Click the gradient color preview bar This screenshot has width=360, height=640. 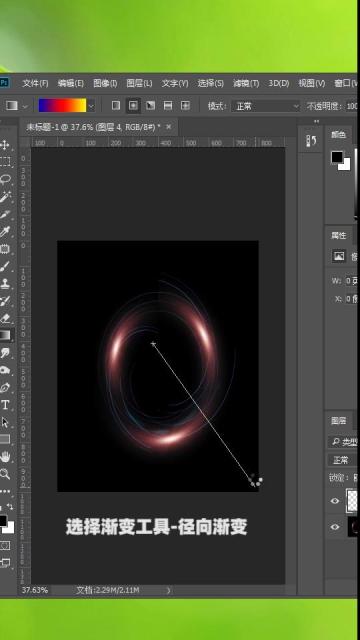pyautogui.click(x=62, y=105)
